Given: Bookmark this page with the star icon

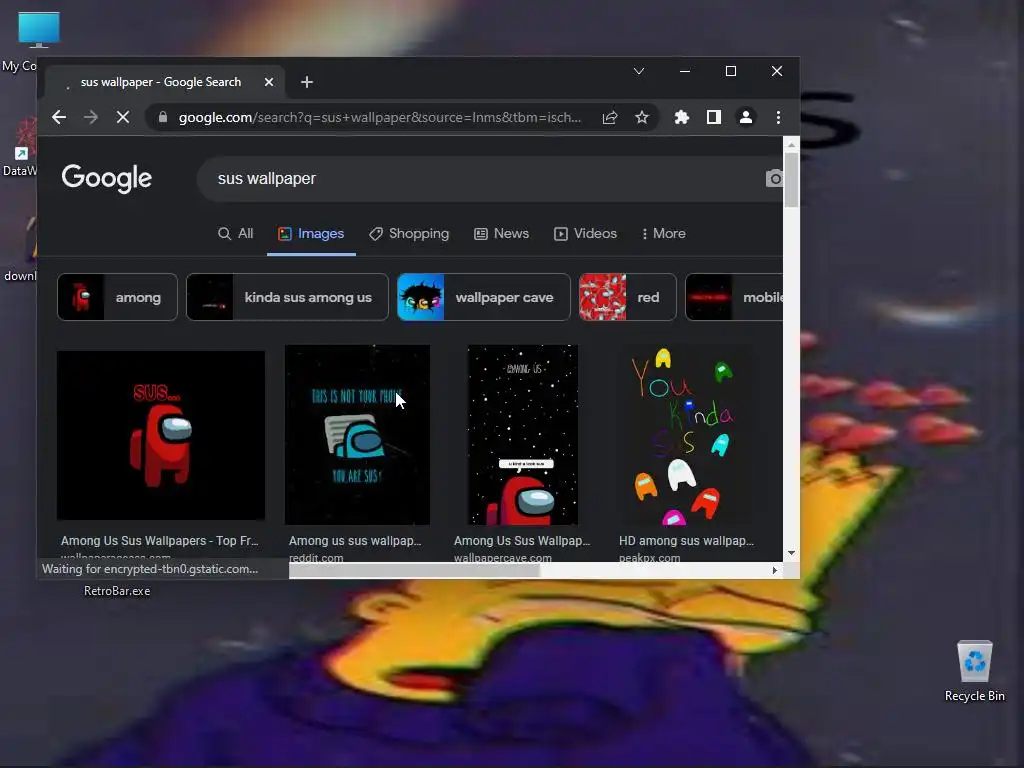Looking at the screenshot, I should pos(642,118).
